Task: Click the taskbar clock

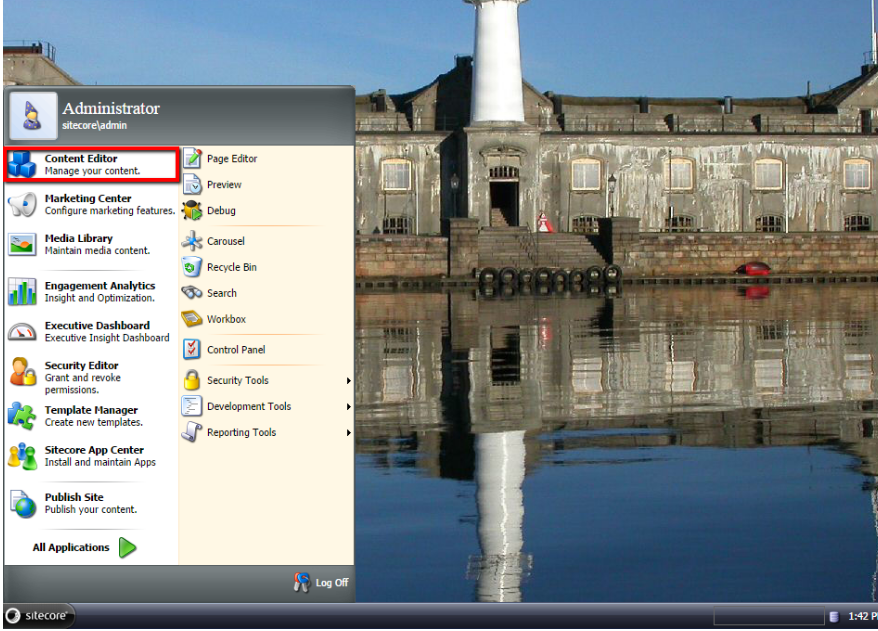Action: point(862,616)
